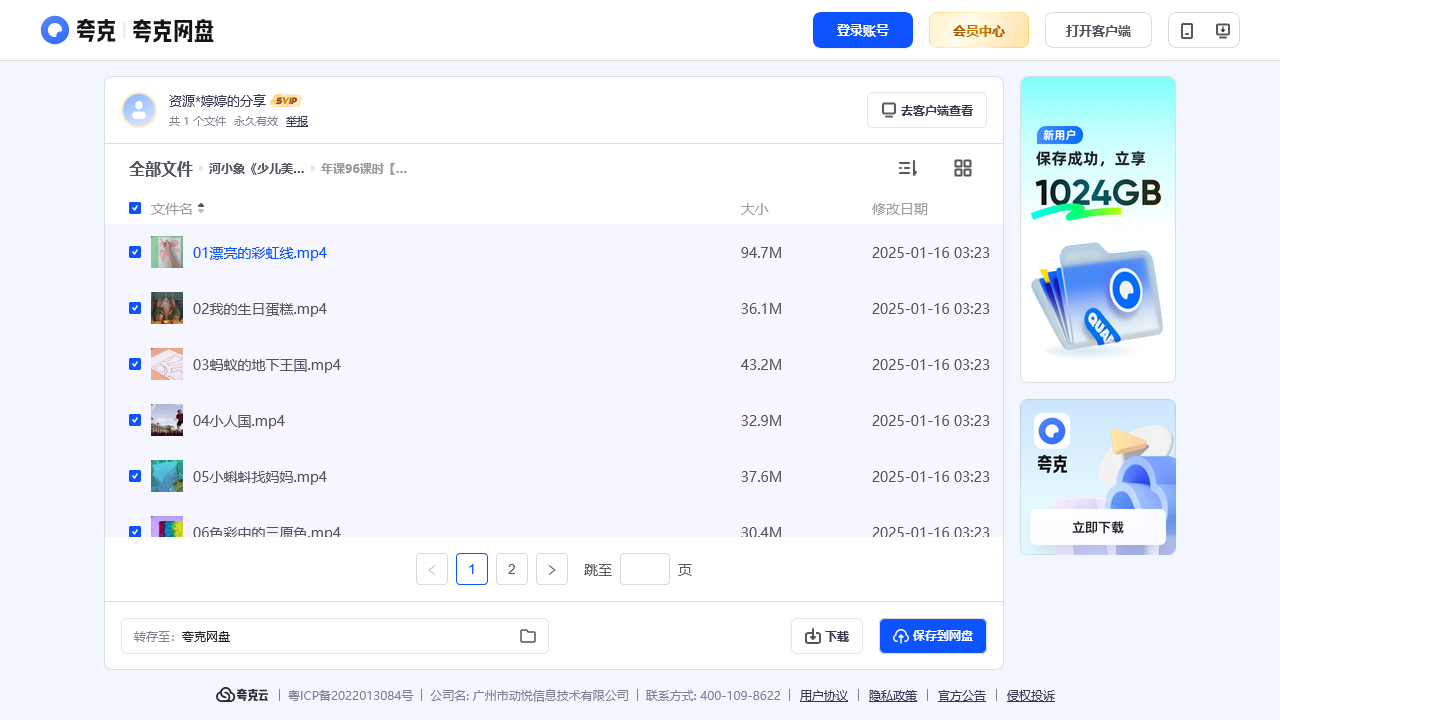1452x720 pixels.
Task: Select page 2 in pagination
Action: [x=512, y=569]
